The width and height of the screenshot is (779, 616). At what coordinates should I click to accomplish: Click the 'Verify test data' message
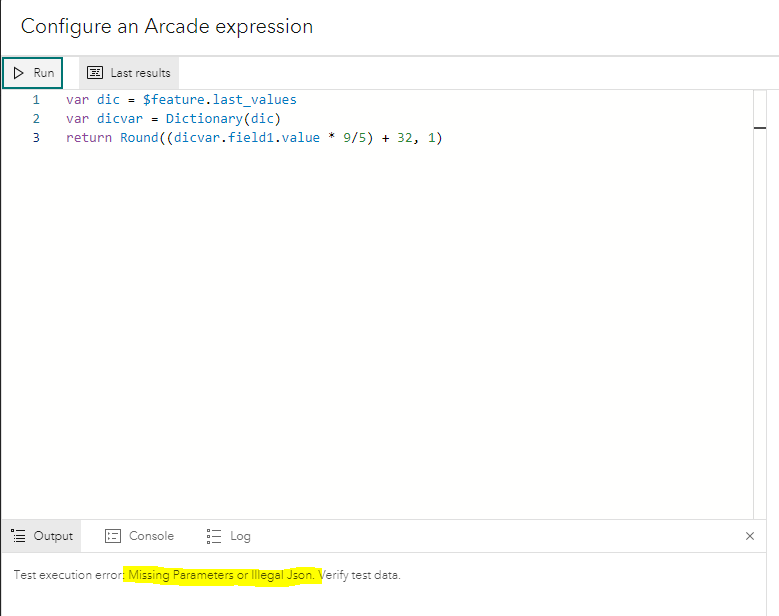[360, 575]
